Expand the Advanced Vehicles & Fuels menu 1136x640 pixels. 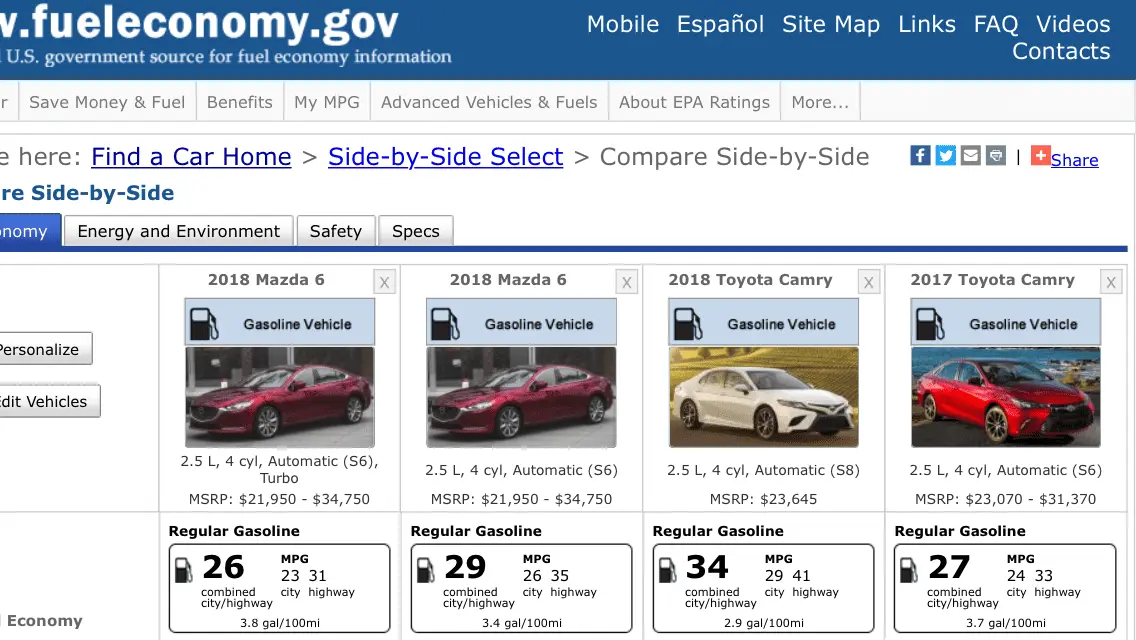coord(488,102)
